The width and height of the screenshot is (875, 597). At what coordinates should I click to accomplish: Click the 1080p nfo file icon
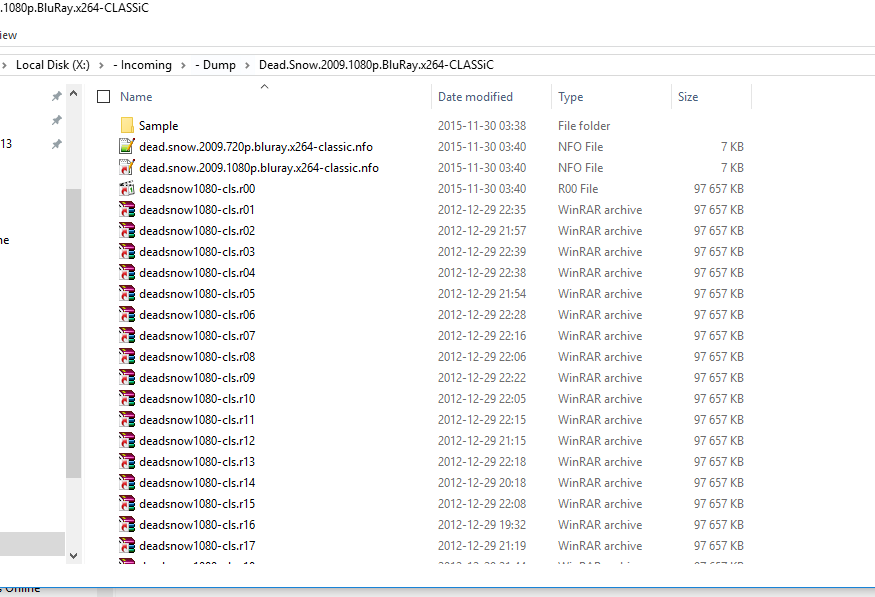(127, 167)
